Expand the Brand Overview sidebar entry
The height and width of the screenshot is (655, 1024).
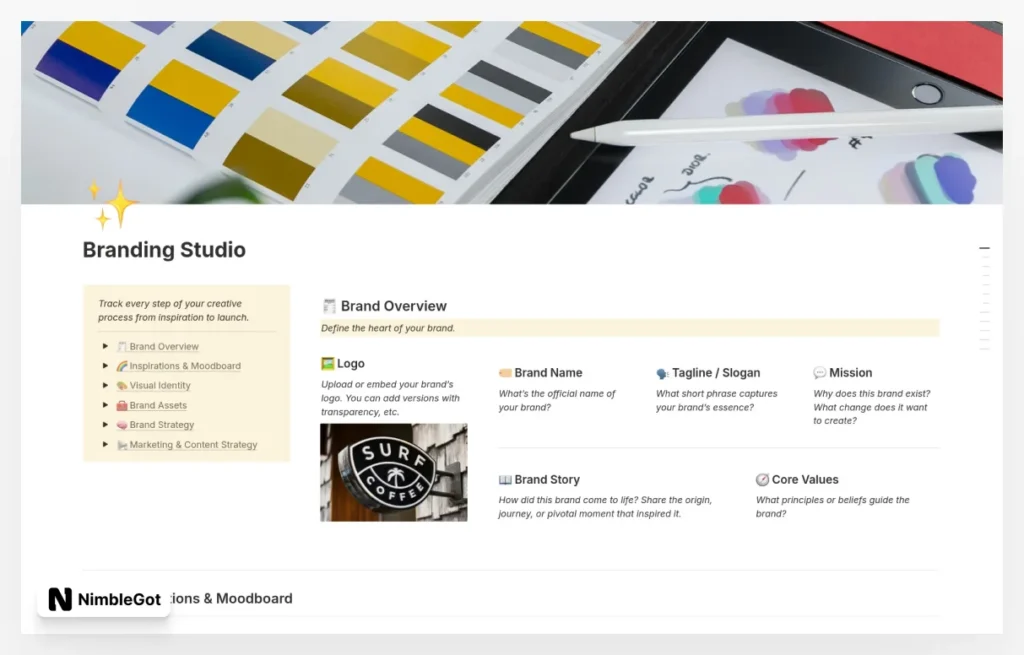(x=105, y=346)
